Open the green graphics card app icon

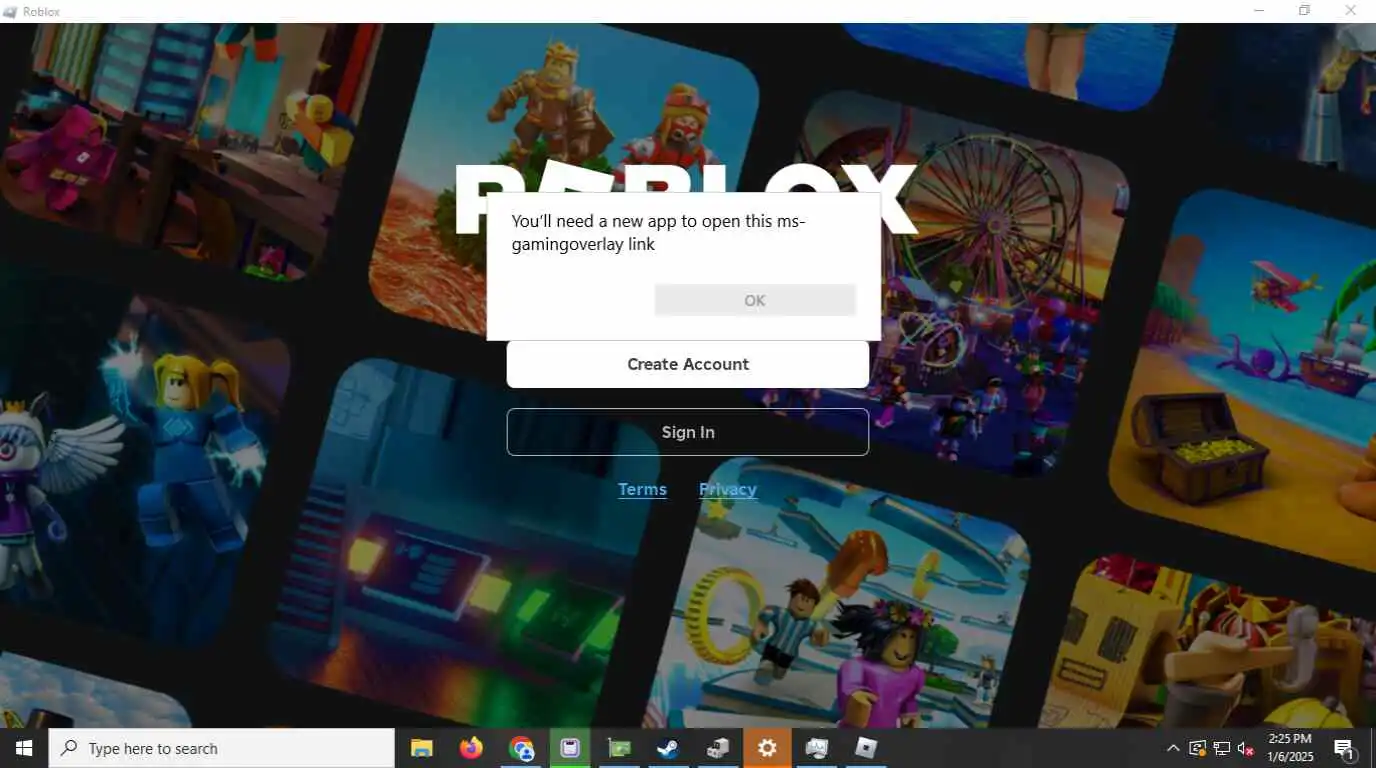pyautogui.click(x=620, y=748)
